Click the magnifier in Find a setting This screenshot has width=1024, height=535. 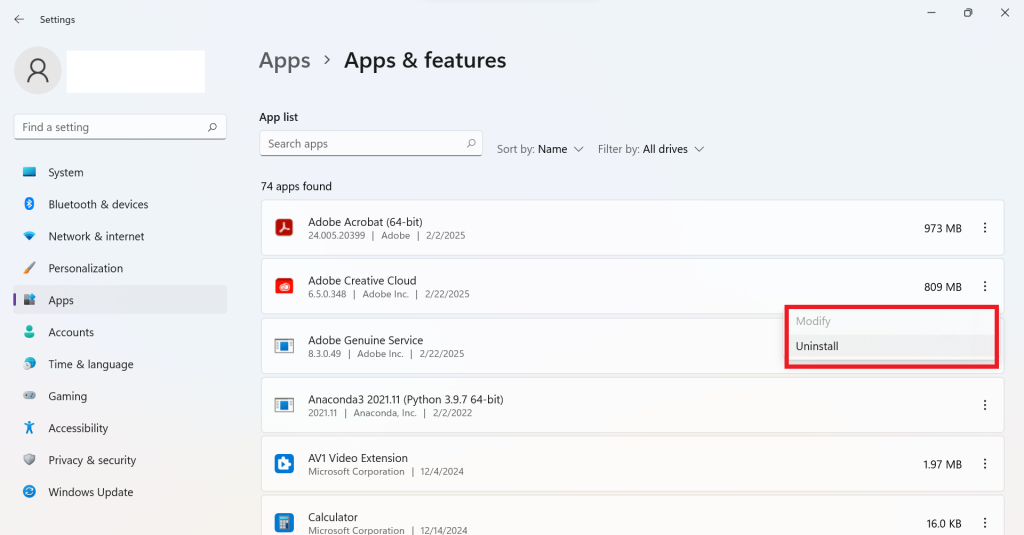pos(212,127)
